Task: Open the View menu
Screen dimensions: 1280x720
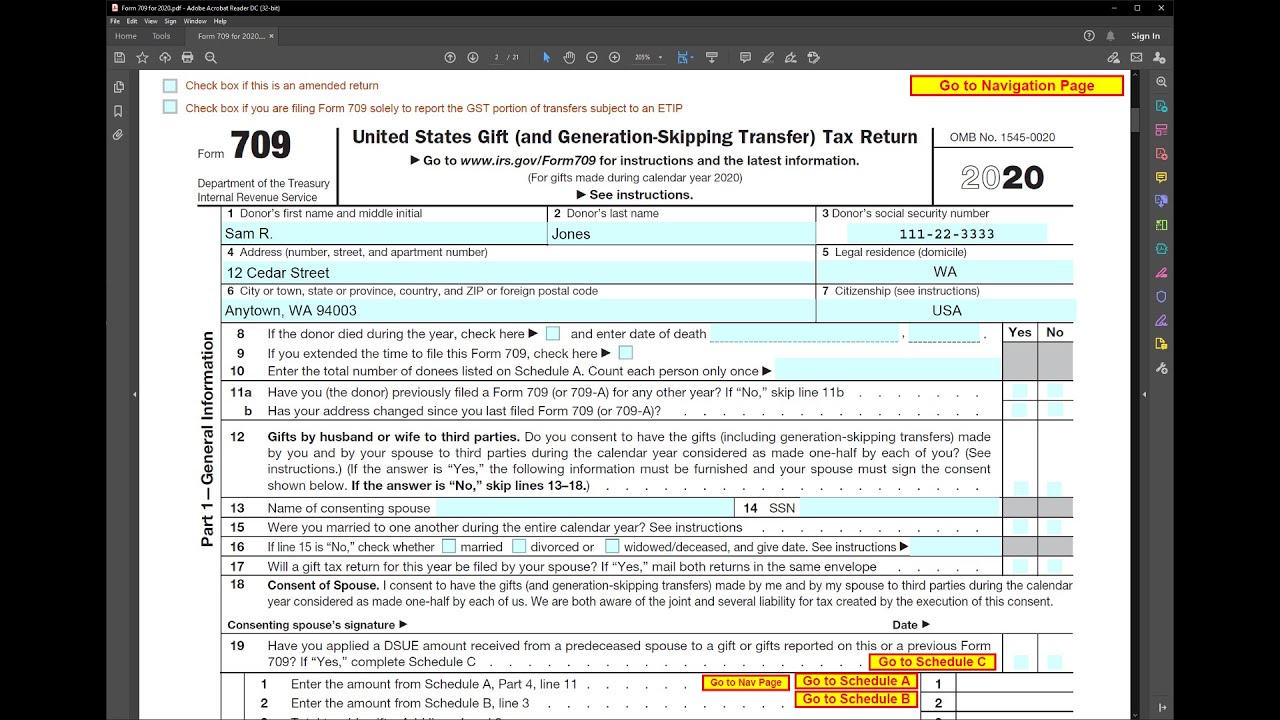Action: 151,20
